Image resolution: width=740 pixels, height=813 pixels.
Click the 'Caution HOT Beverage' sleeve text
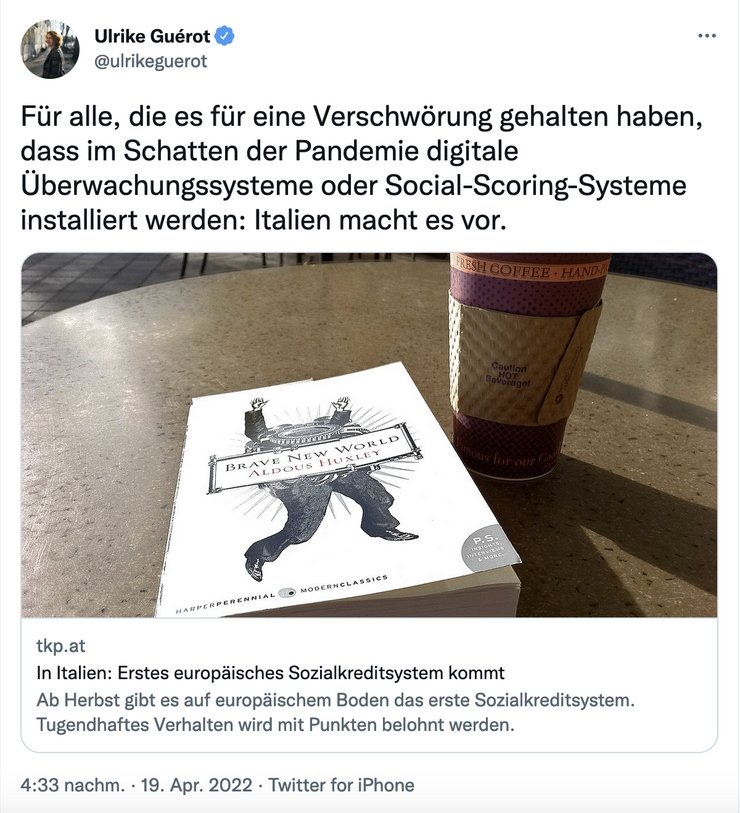pos(508,374)
